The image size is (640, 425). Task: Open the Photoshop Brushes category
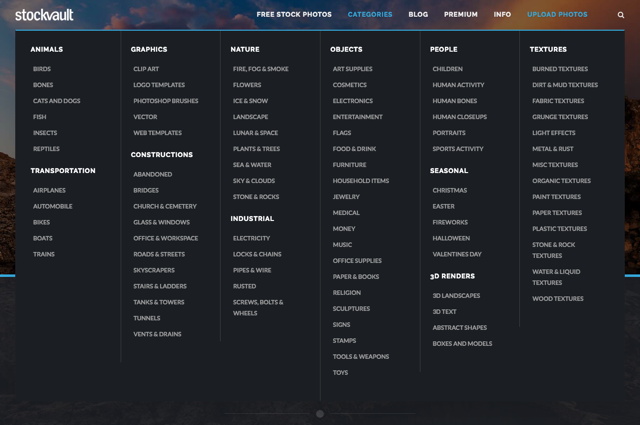[166, 101]
